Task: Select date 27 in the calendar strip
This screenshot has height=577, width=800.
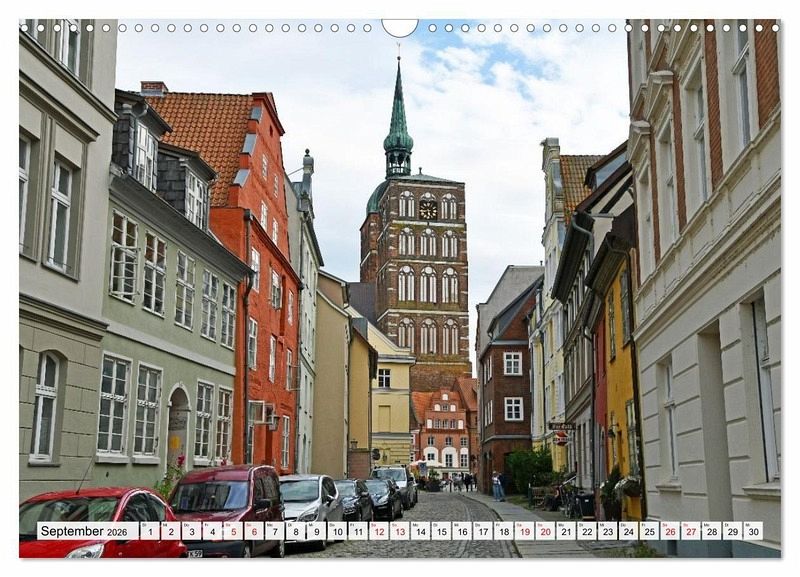Action: click(691, 531)
